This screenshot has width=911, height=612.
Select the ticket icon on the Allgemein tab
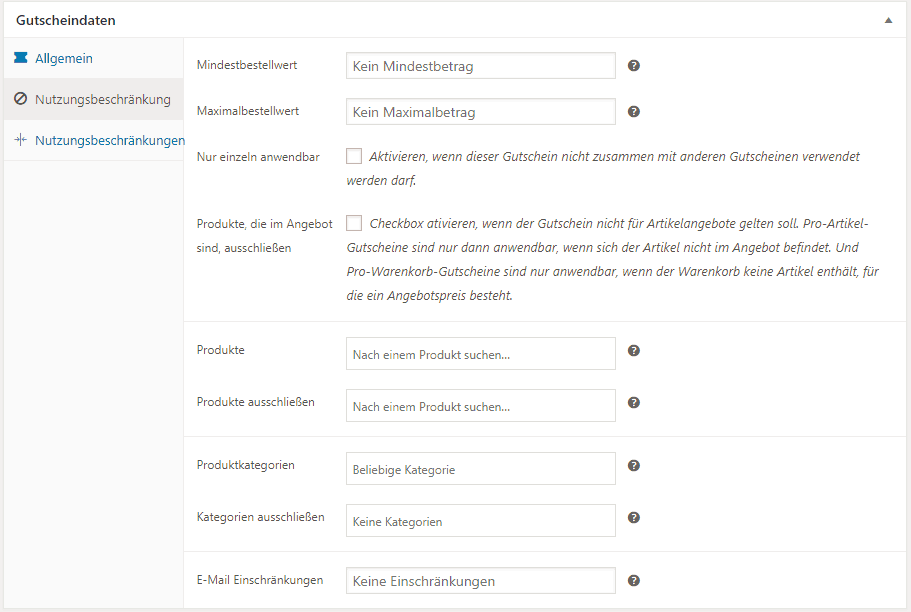coord(21,58)
